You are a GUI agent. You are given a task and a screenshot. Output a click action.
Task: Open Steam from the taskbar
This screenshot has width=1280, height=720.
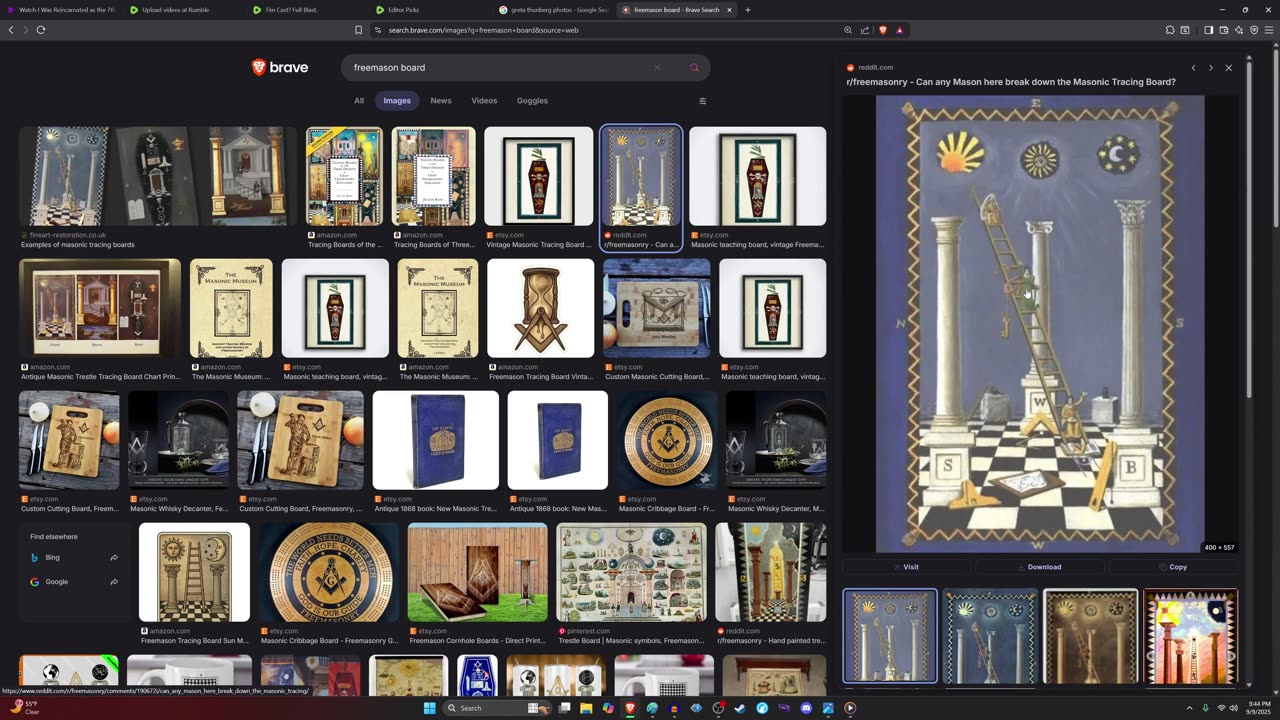pyautogui.click(x=740, y=708)
